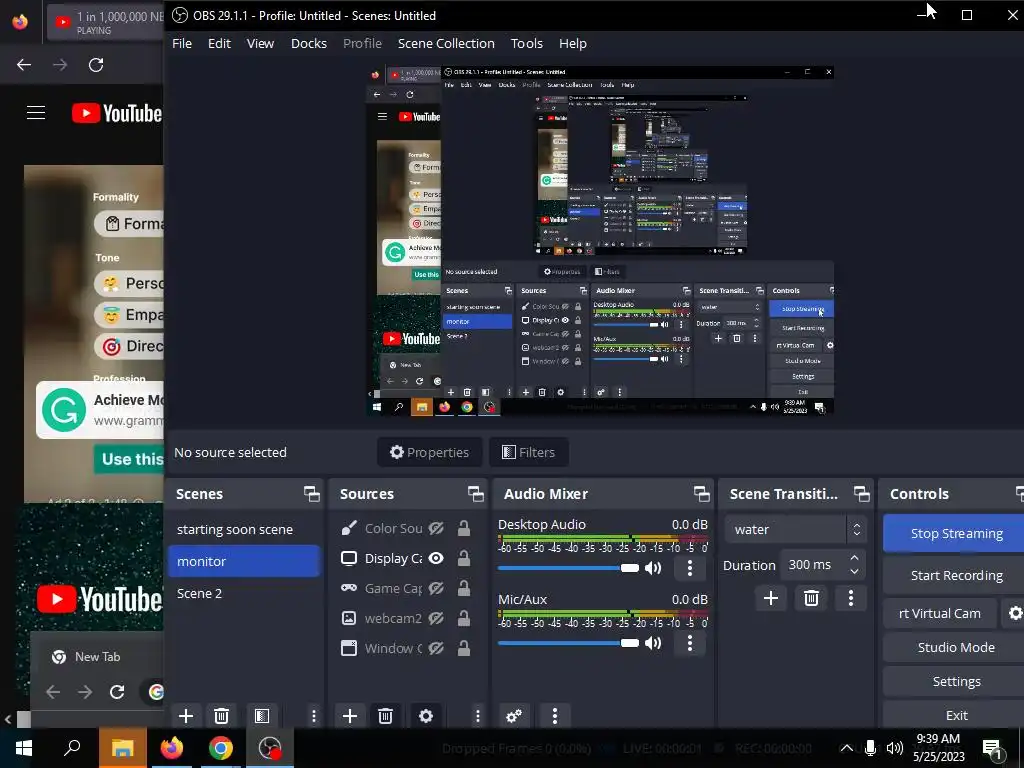Open Windows Start menu
Screen dimensions: 1024x768
click(24, 748)
